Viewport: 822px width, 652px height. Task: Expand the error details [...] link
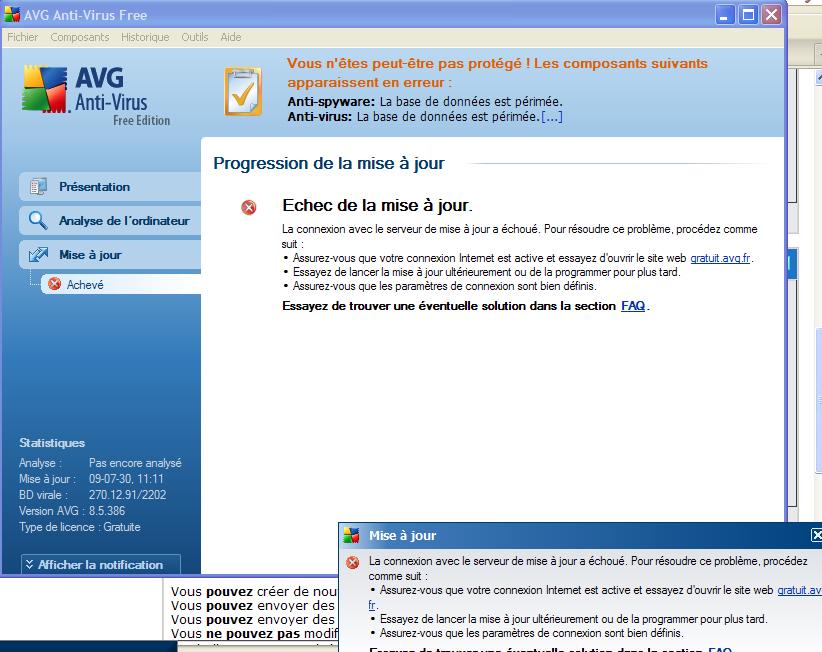pyautogui.click(x=551, y=116)
